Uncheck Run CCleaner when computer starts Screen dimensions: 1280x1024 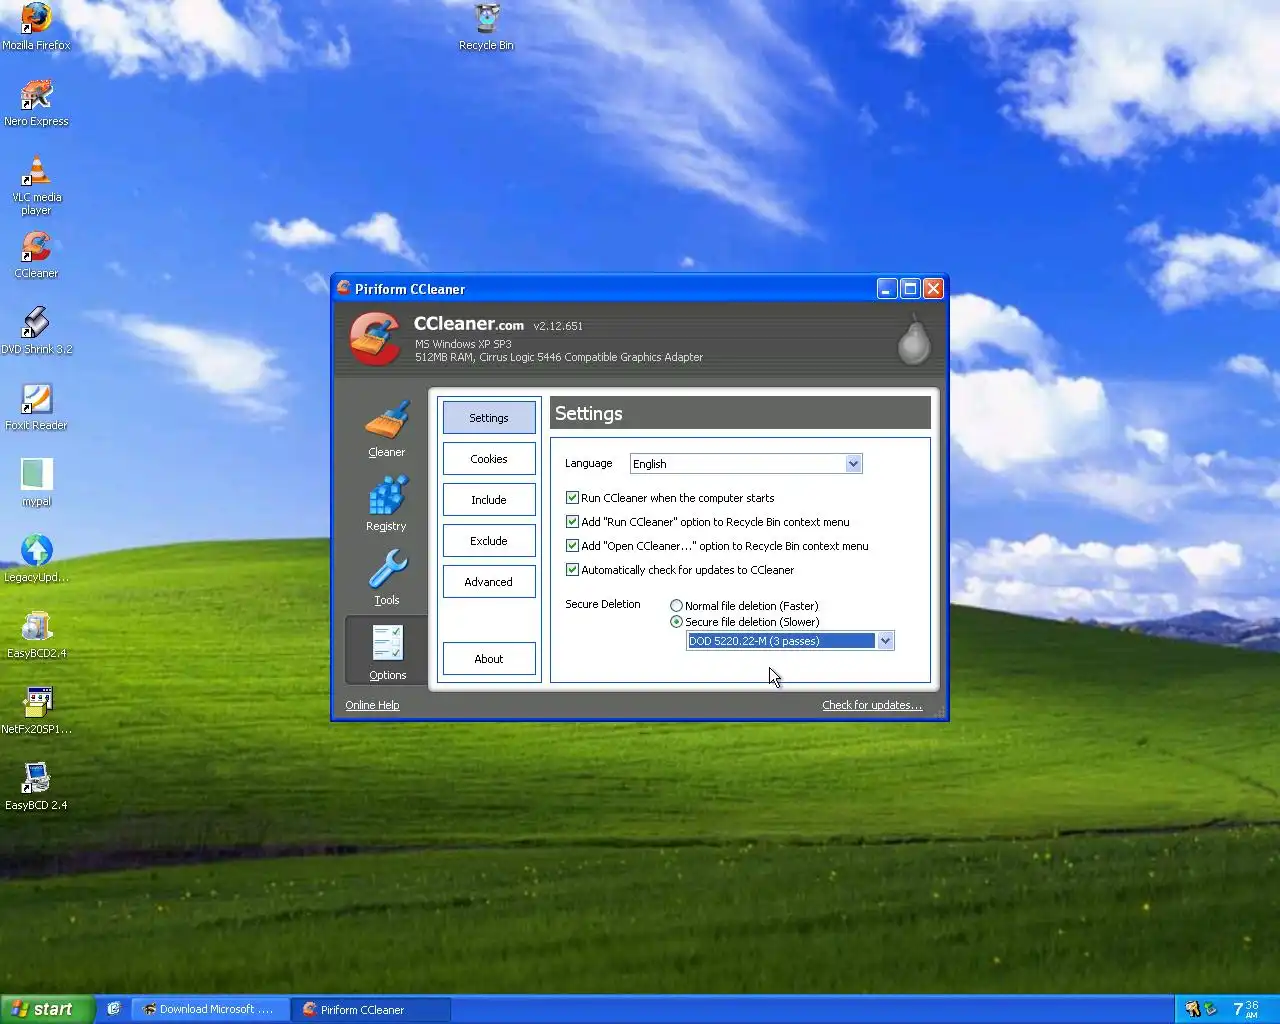point(670,498)
